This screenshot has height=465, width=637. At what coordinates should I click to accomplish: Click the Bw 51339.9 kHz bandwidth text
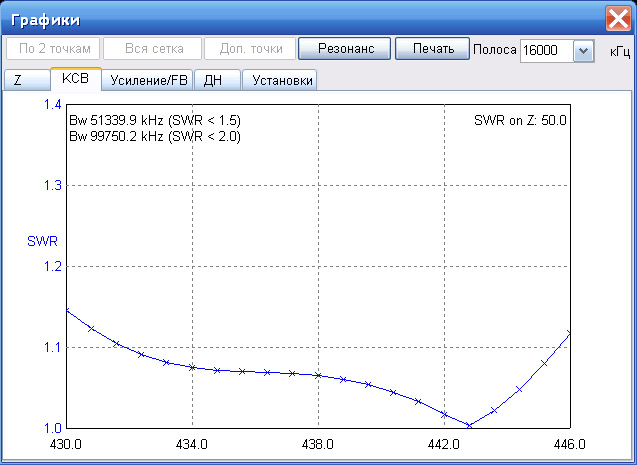[x=154, y=121]
